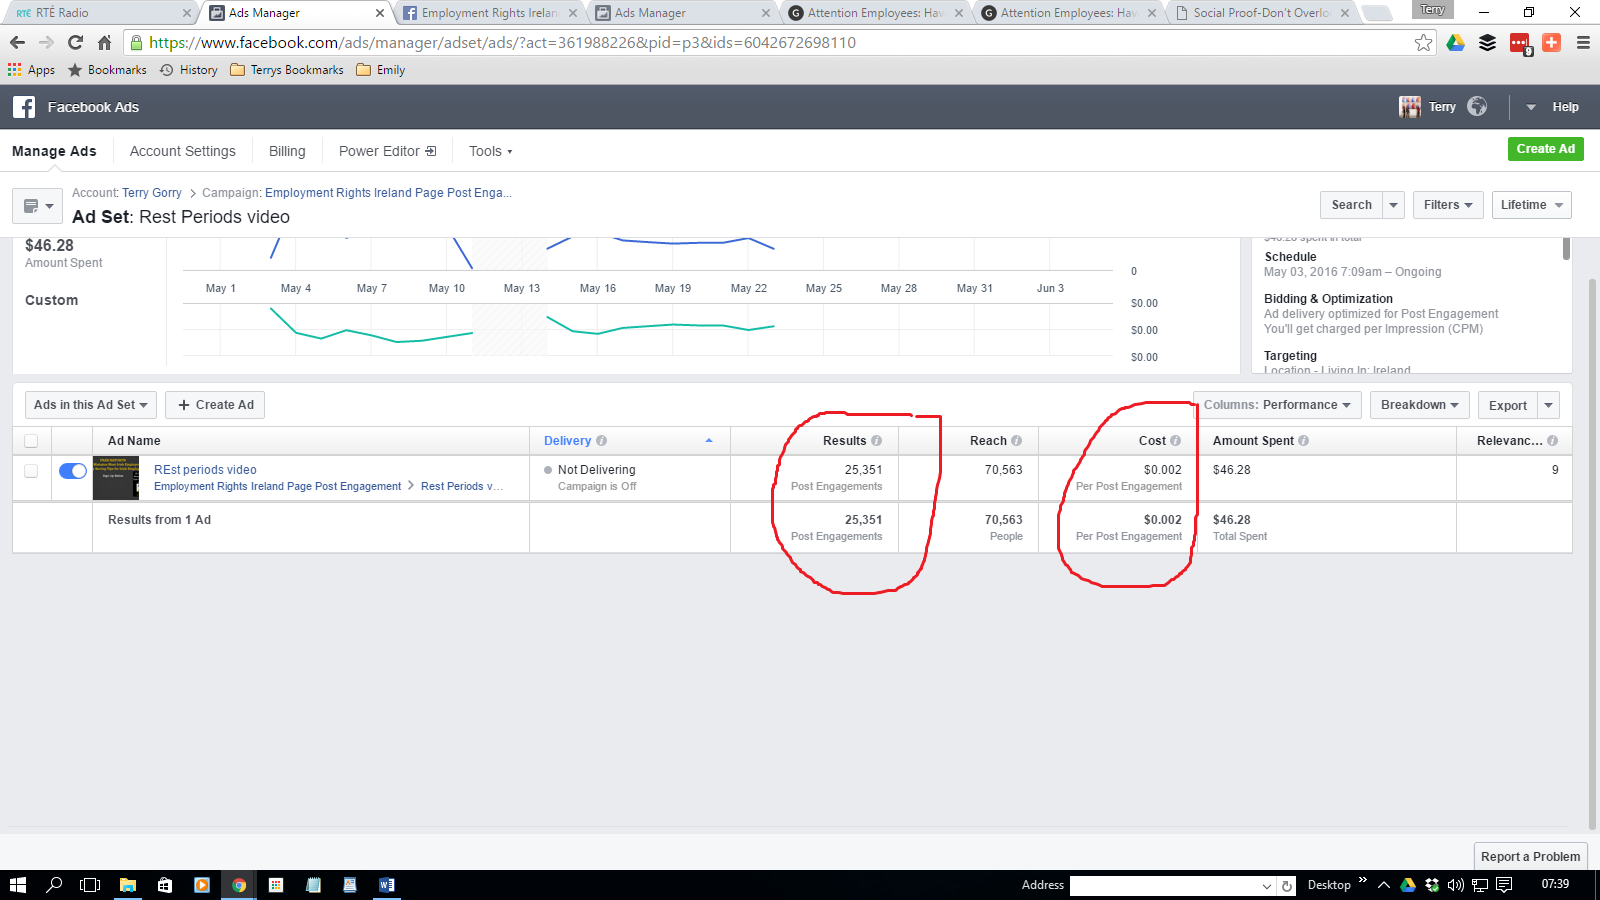
Task: Switch to Employment Rights Ireland browser tab
Action: pos(489,13)
